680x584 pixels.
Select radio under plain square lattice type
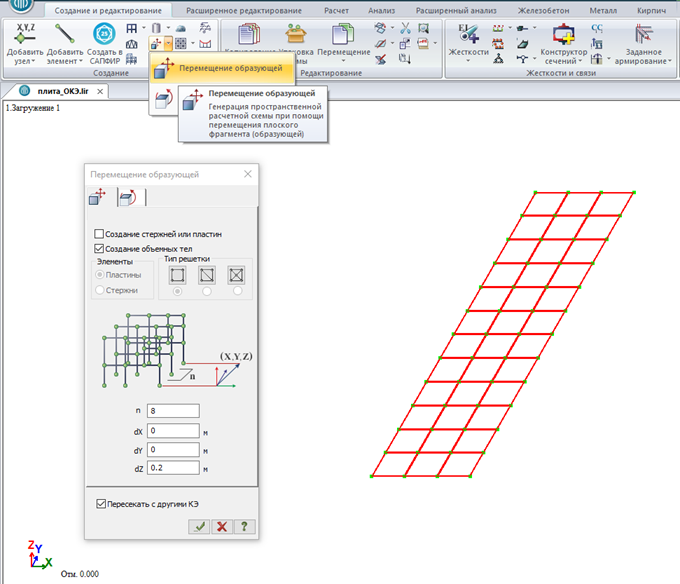pyautogui.click(x=177, y=291)
